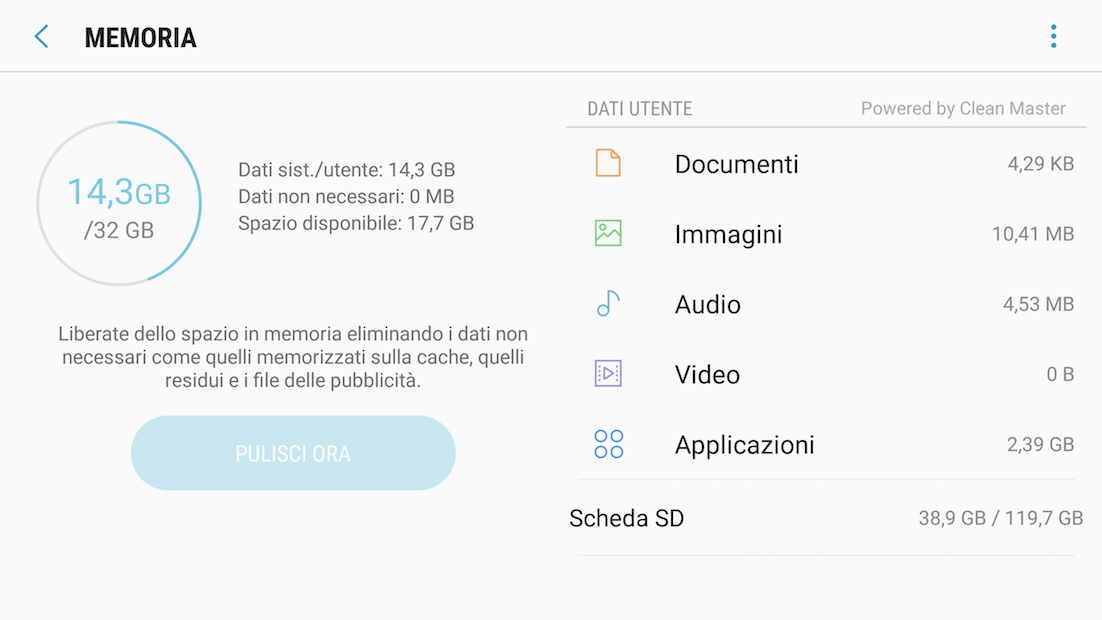The image size is (1102, 620).
Task: Click the 2,39 GB Applicazioni size
Action: pos(1040,445)
